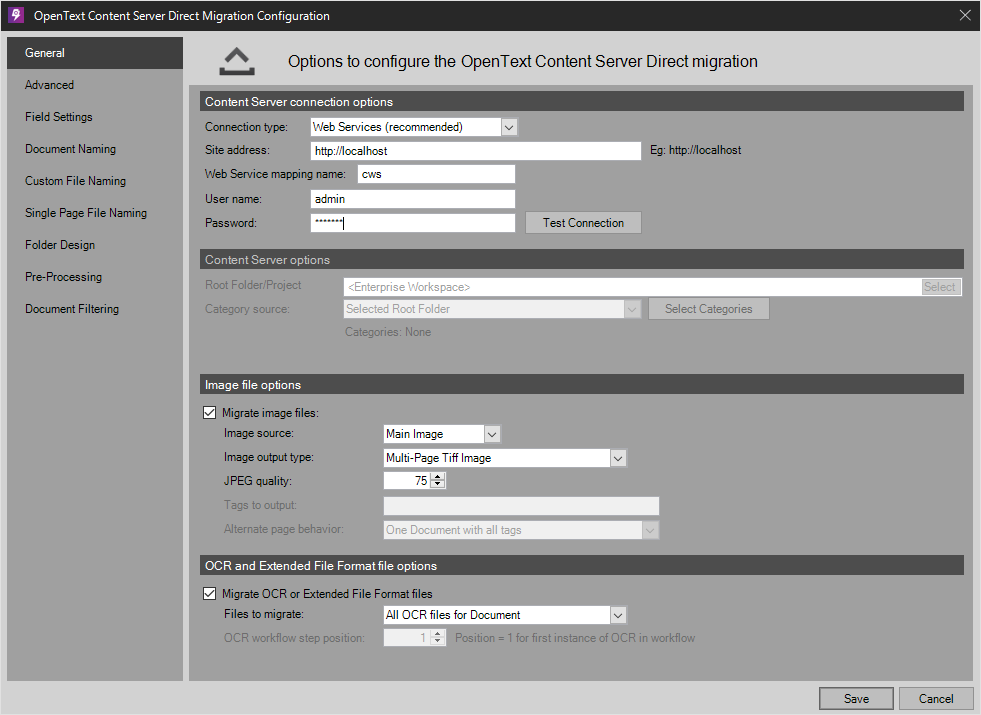Click the Root Folder/Project text box
The image size is (981, 715).
(x=633, y=287)
